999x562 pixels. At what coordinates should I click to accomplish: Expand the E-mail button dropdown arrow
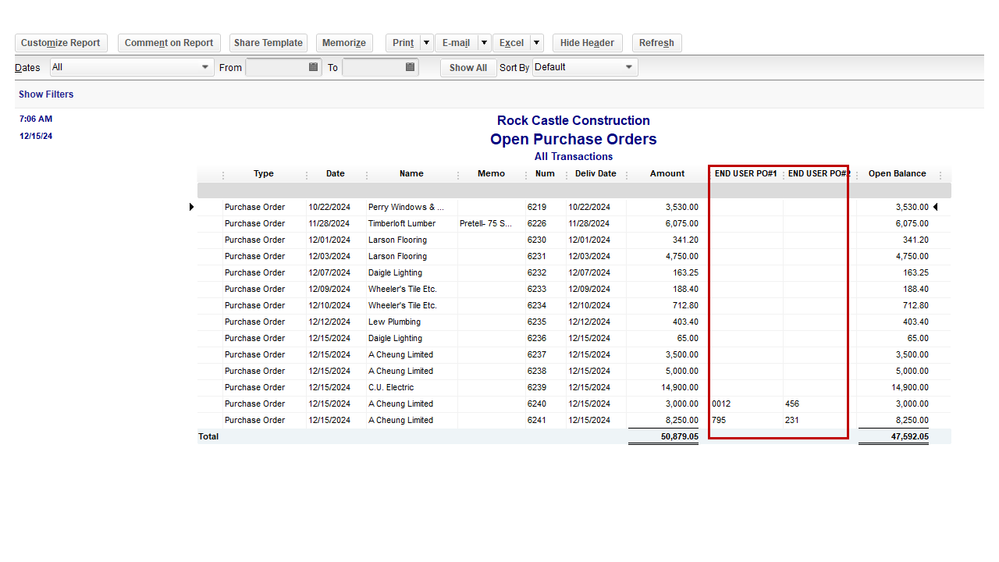(484, 43)
